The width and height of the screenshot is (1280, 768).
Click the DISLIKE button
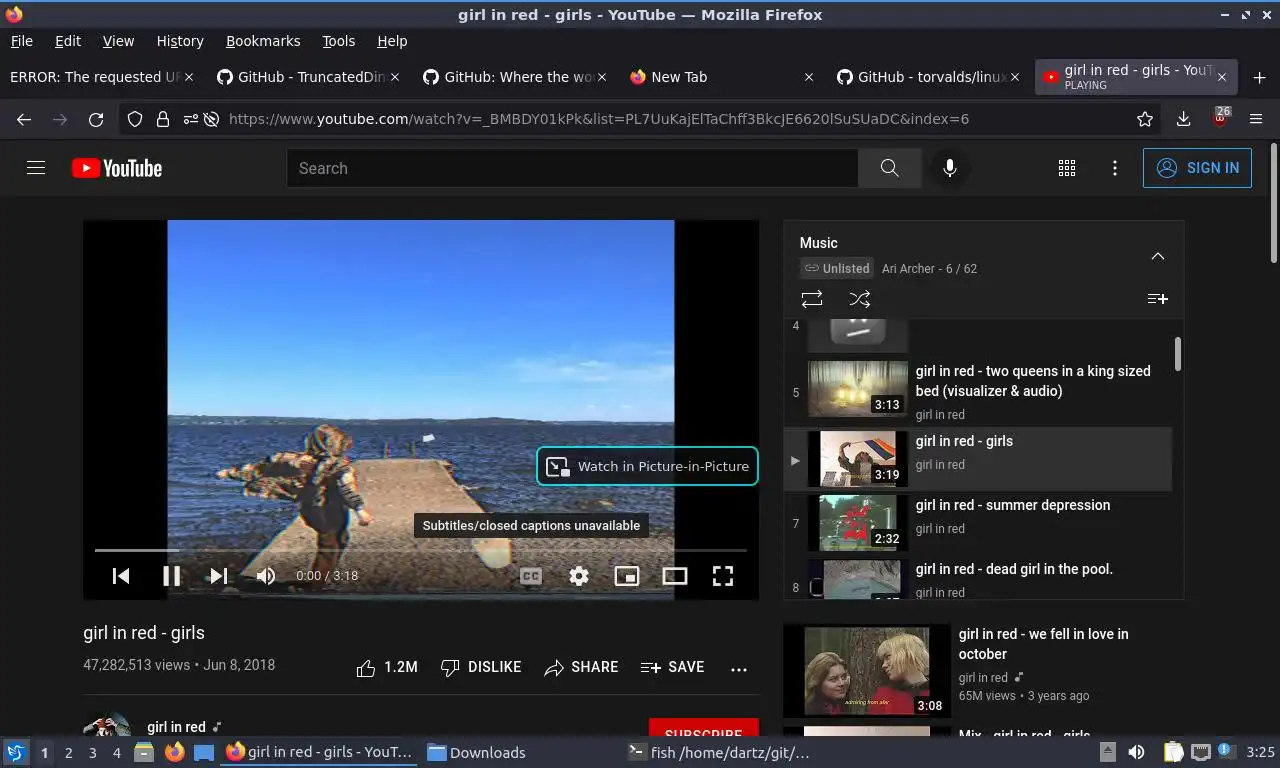[x=481, y=667]
